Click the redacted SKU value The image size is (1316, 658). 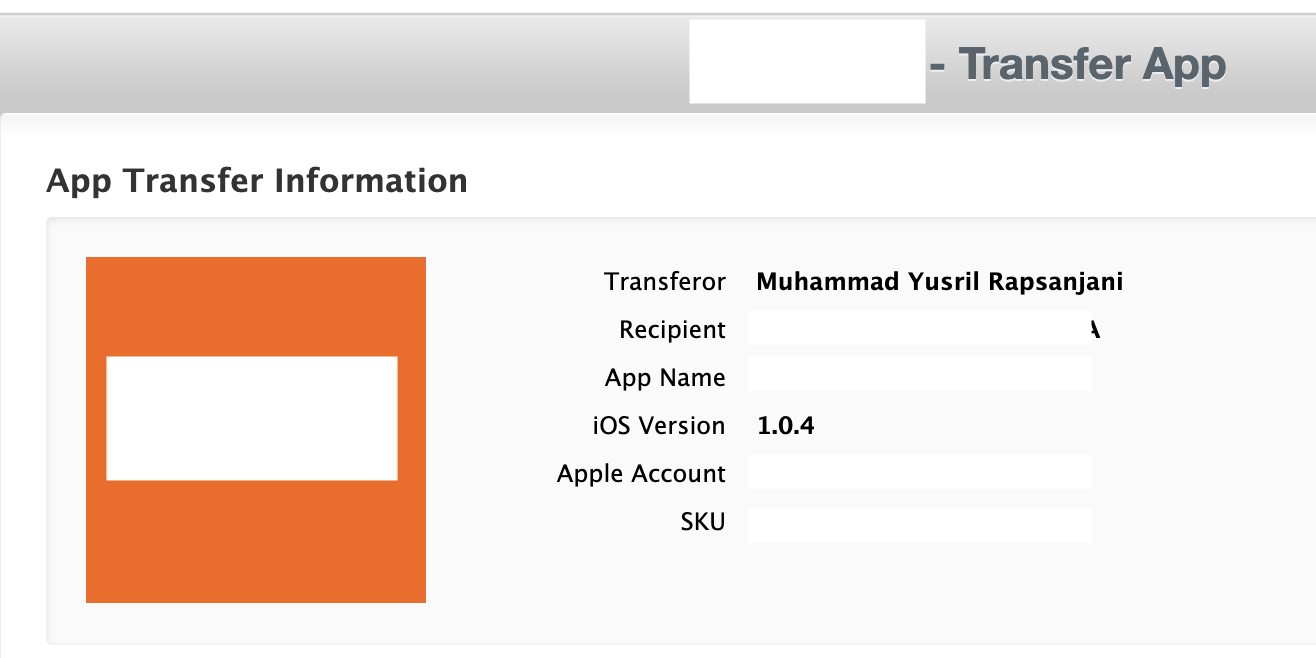[919, 524]
